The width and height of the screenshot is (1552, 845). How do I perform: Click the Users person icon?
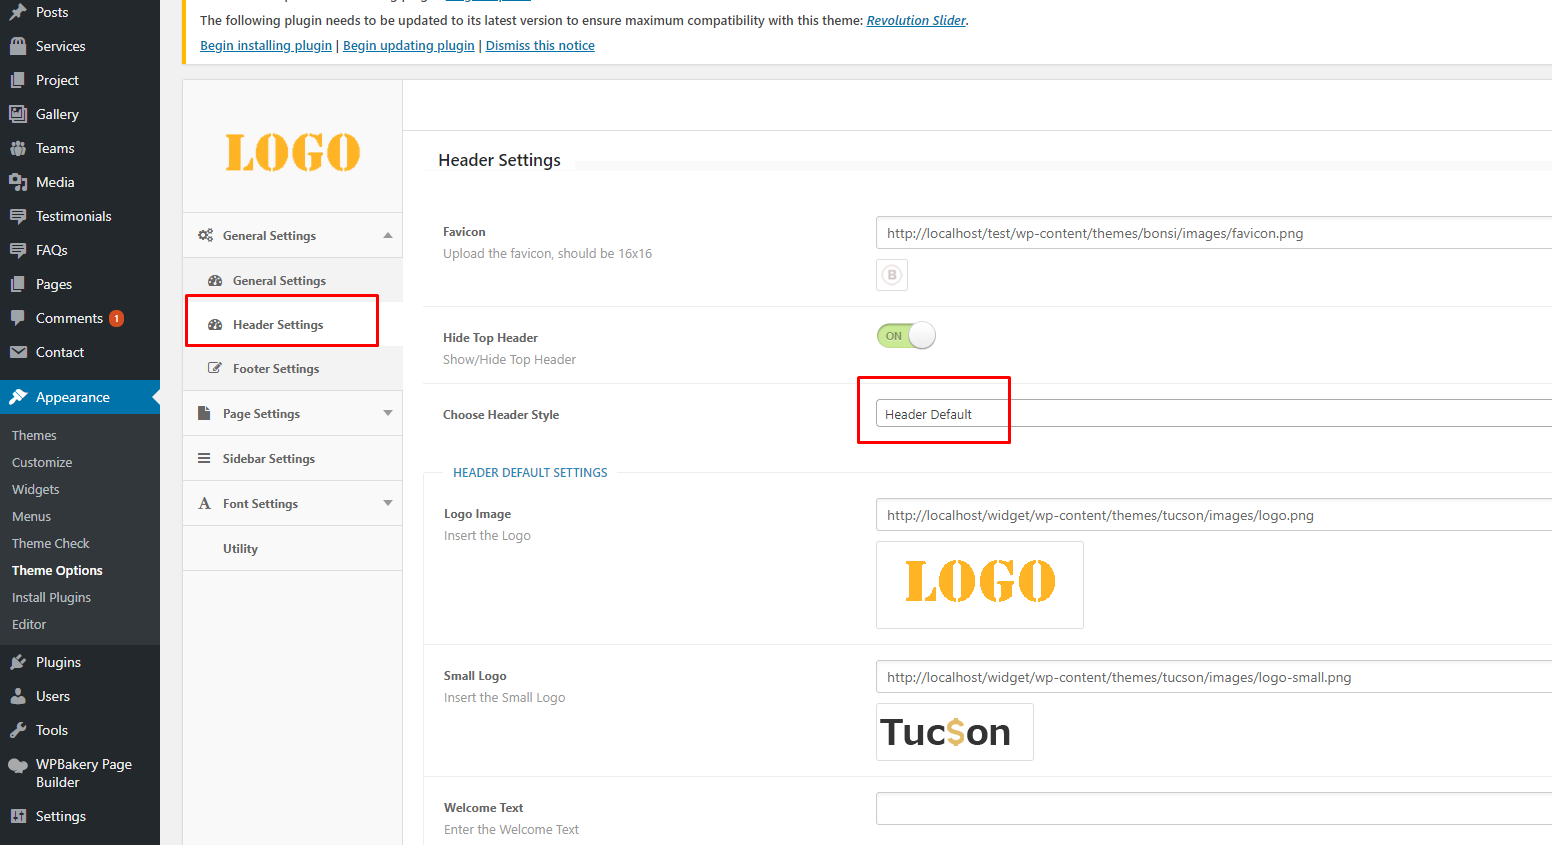[18, 696]
